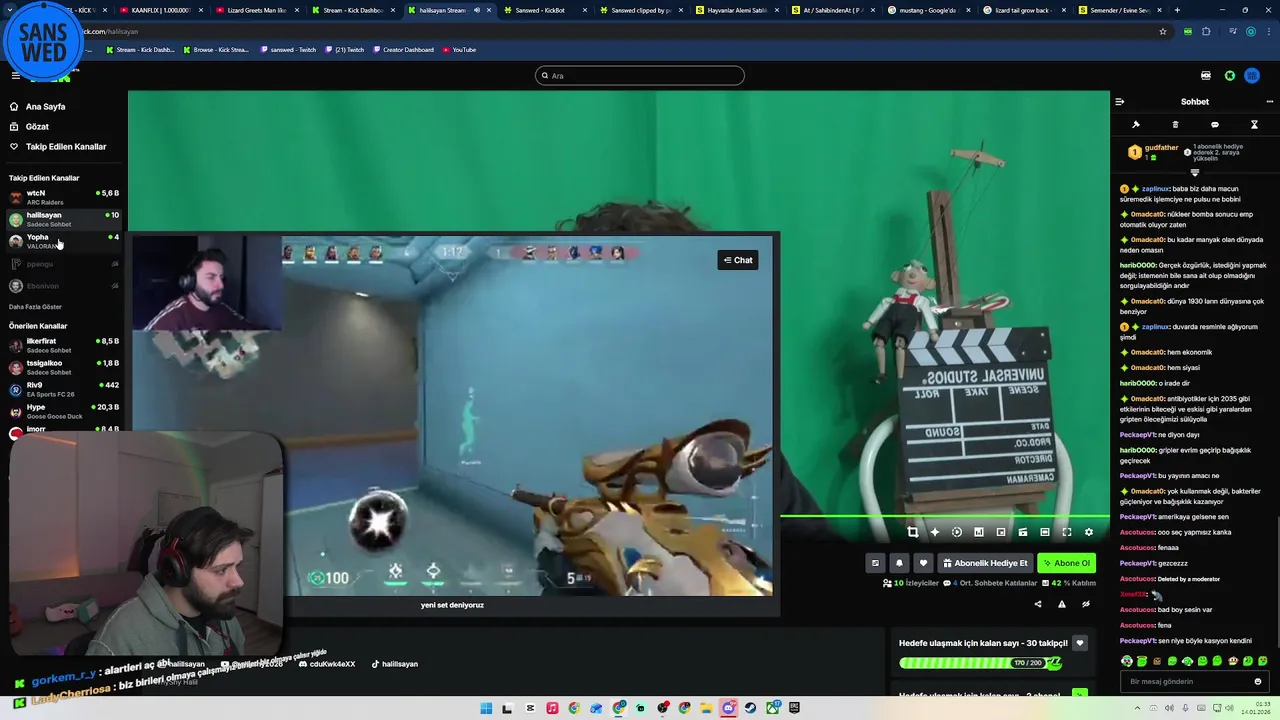Switch to Lizard Greets Man browser tab
1280x720 pixels.
pyautogui.click(x=257, y=10)
